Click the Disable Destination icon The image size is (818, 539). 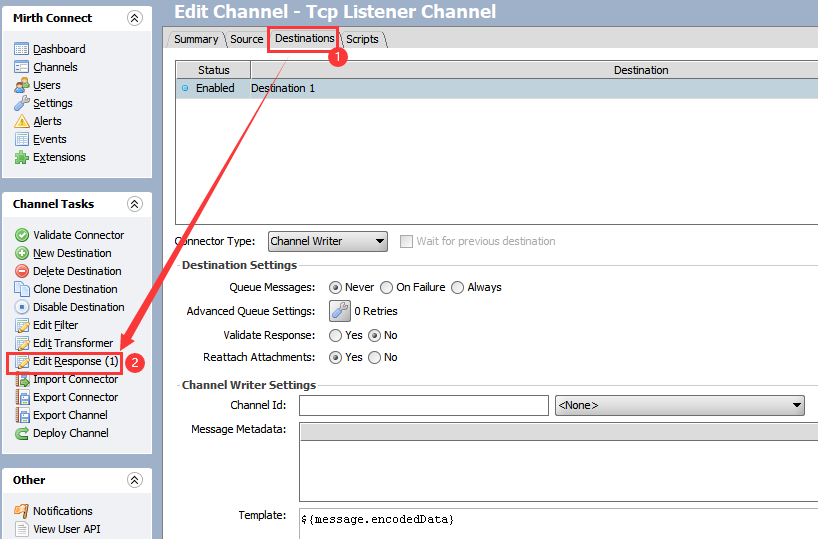coord(21,307)
